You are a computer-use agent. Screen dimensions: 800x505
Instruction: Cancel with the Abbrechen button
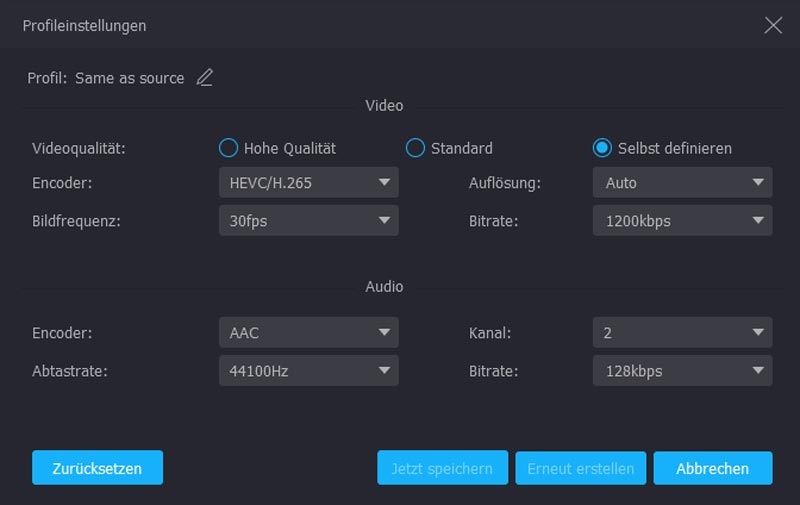point(713,468)
